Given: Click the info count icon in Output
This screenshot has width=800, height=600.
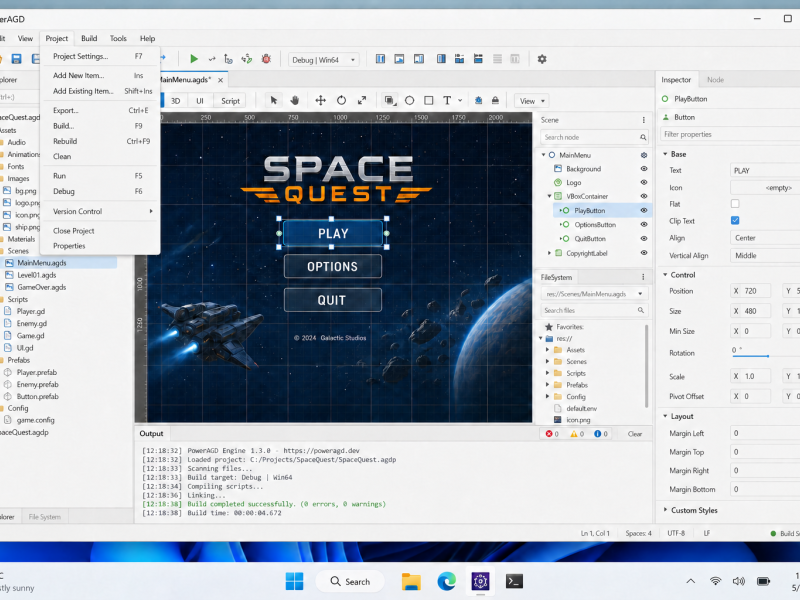Looking at the screenshot, I should 597,434.
